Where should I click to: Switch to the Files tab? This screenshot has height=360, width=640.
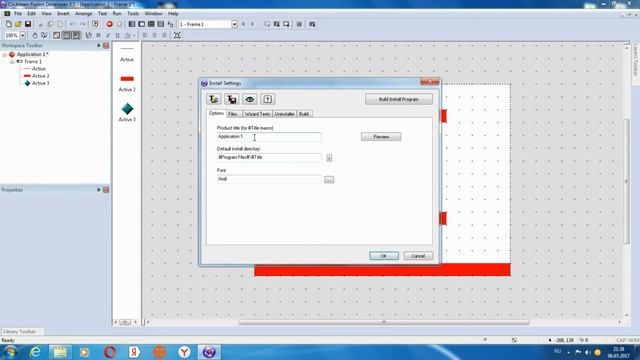233,114
